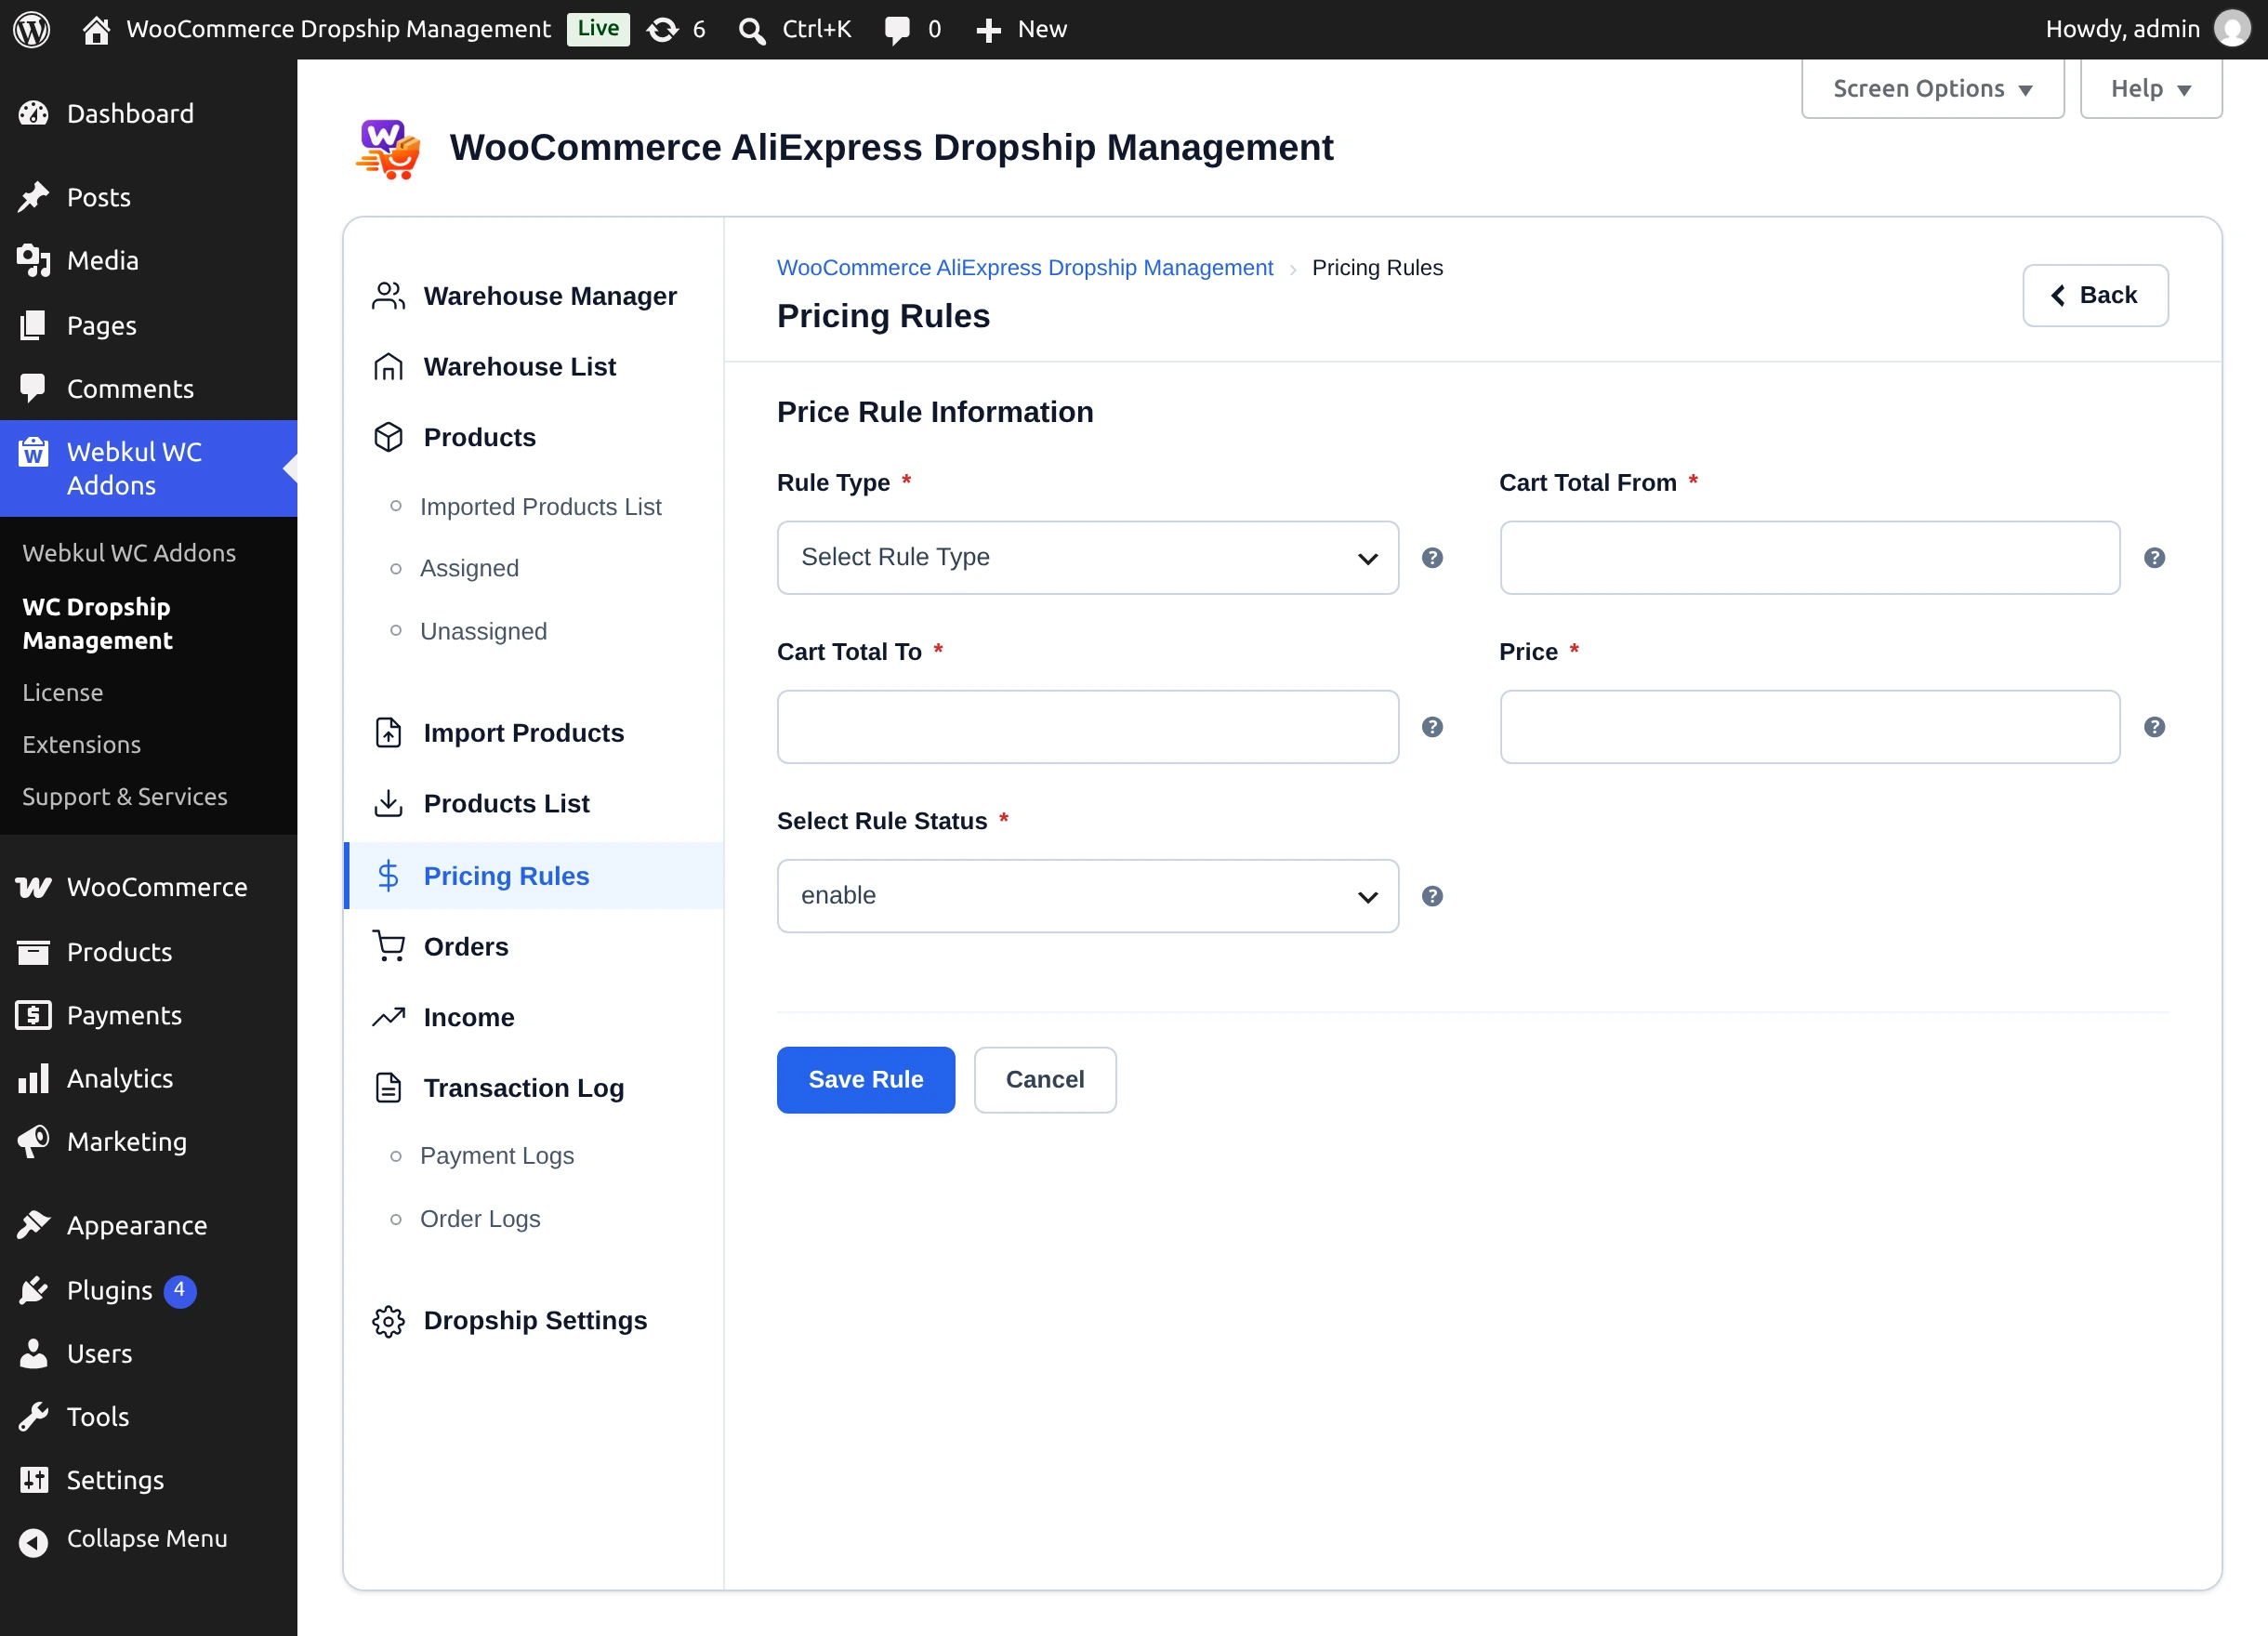Click the Plugins plug icon in sidebar
2268x1636 pixels.
[x=33, y=1290]
